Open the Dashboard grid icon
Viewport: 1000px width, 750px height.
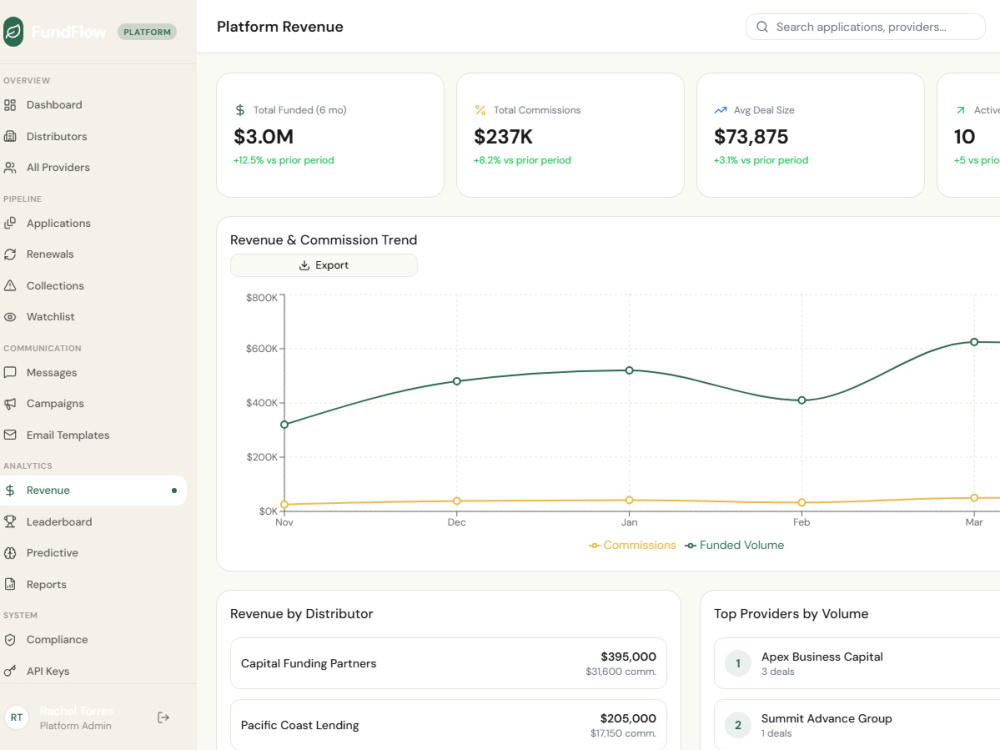10,105
